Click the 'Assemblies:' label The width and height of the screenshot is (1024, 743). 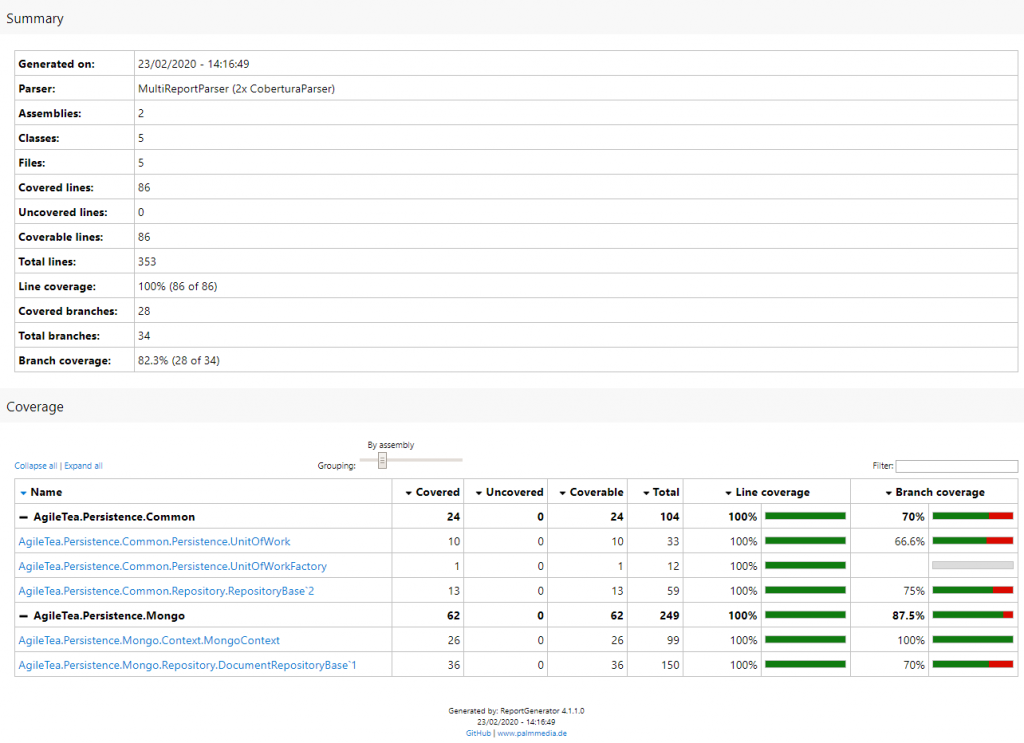point(50,114)
